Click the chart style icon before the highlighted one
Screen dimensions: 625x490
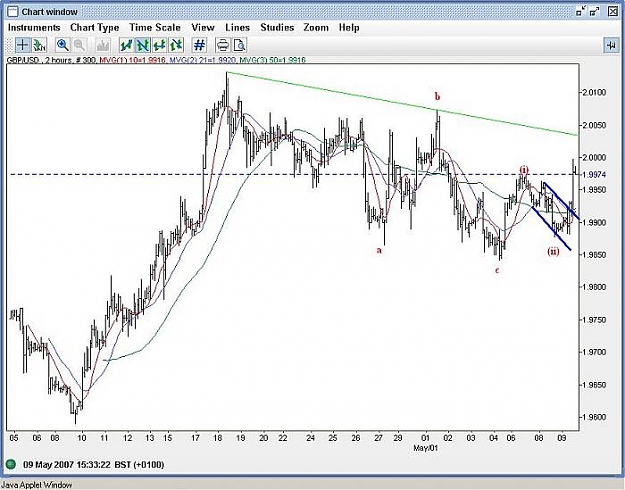pyautogui.click(x=126, y=45)
